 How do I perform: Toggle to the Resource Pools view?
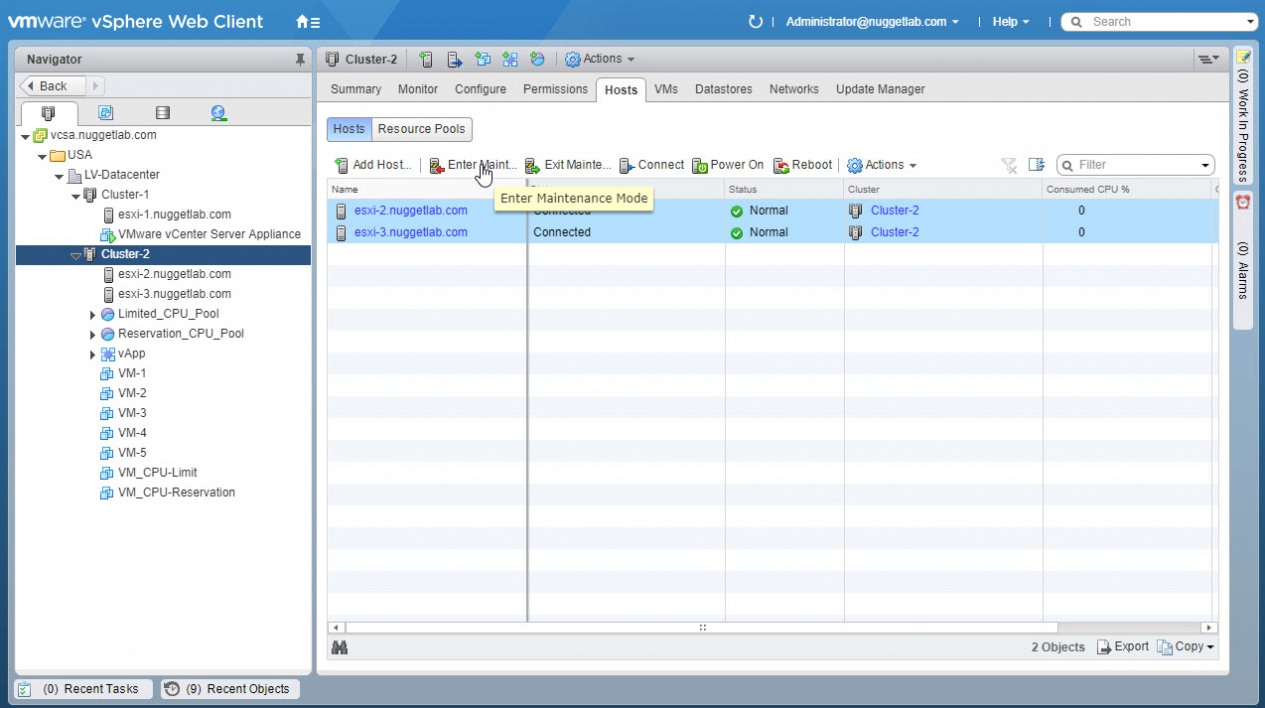pos(421,129)
